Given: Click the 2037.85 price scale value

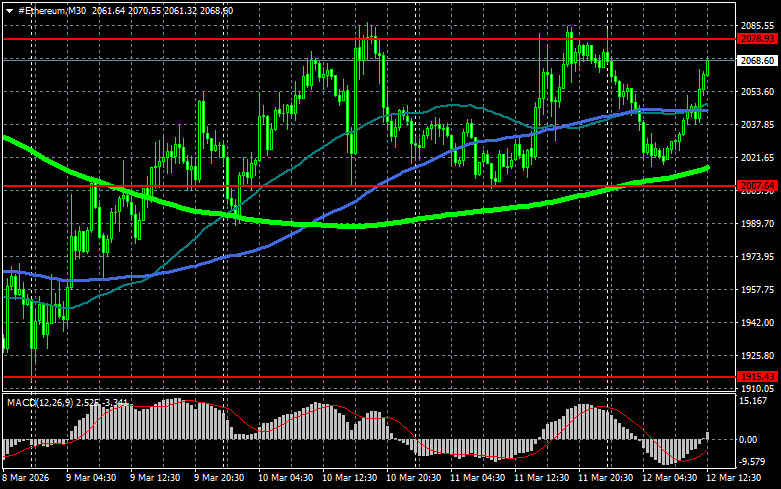Looking at the screenshot, I should 758,124.
